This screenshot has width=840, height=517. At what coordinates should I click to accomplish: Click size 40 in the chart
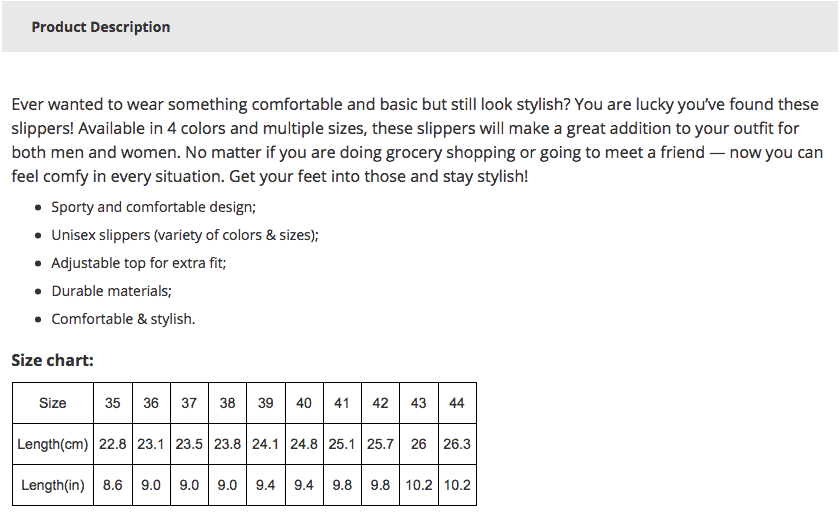click(304, 403)
